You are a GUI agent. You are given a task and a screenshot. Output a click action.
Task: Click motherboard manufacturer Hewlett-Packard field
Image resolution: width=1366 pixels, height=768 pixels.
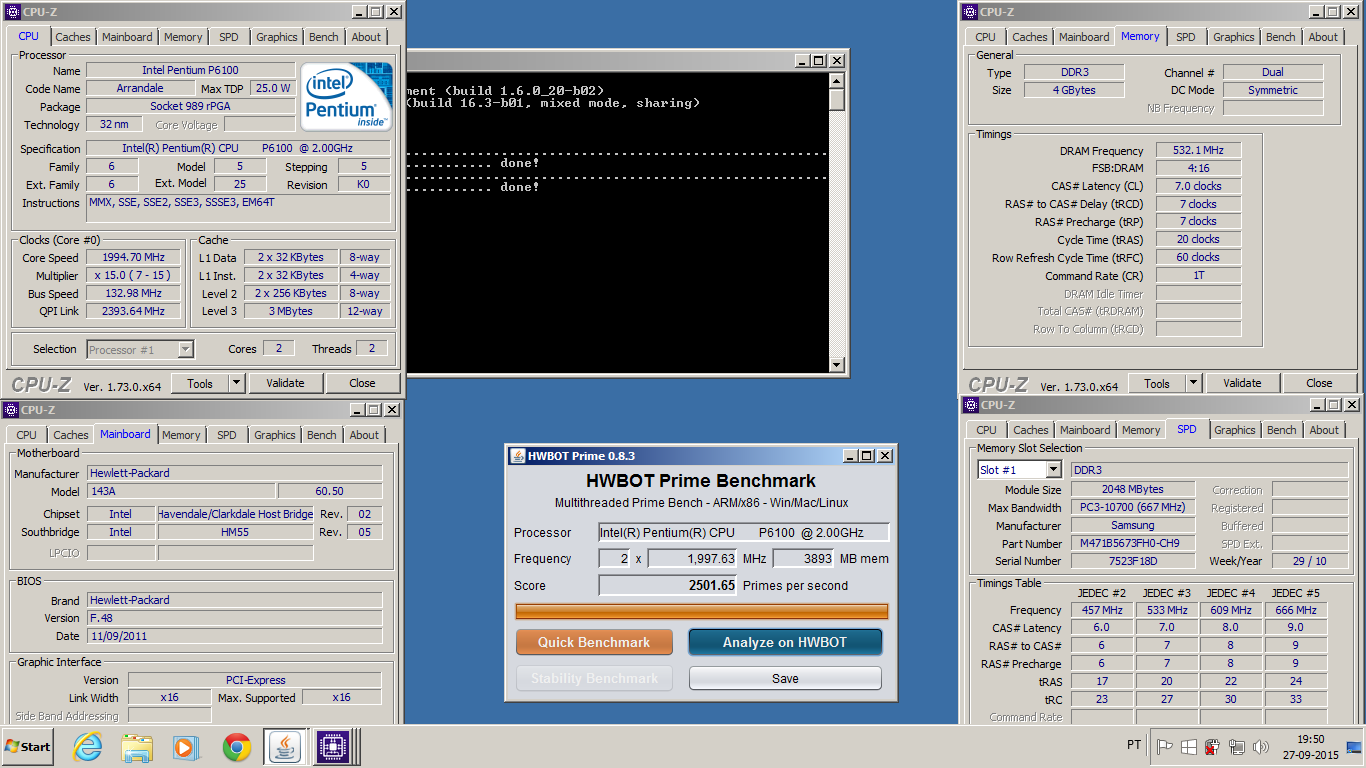pos(234,473)
